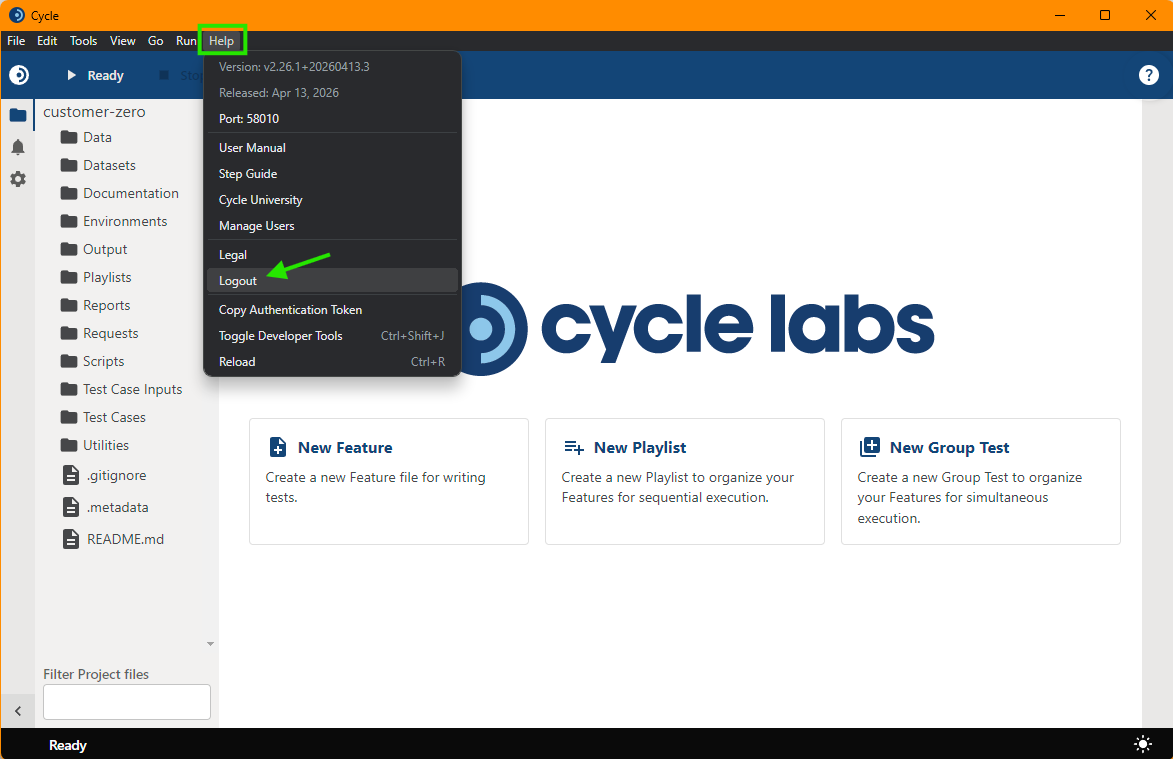1173x759 pixels.
Task: Click the Port: 58010 menu entry
Action: pos(332,119)
